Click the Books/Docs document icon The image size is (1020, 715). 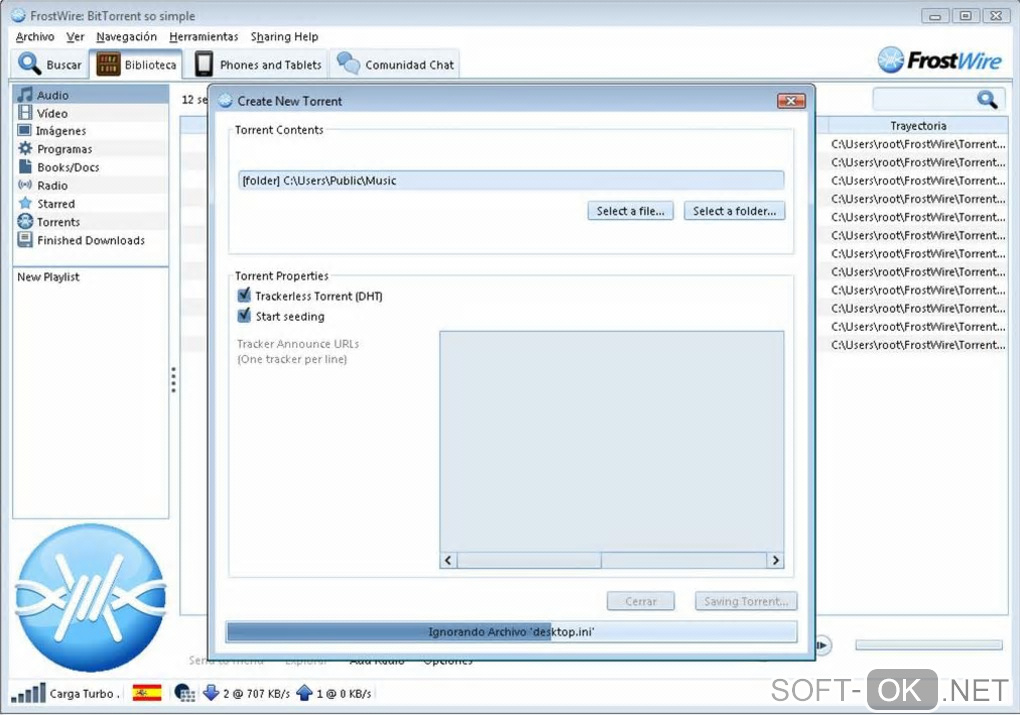tap(25, 167)
